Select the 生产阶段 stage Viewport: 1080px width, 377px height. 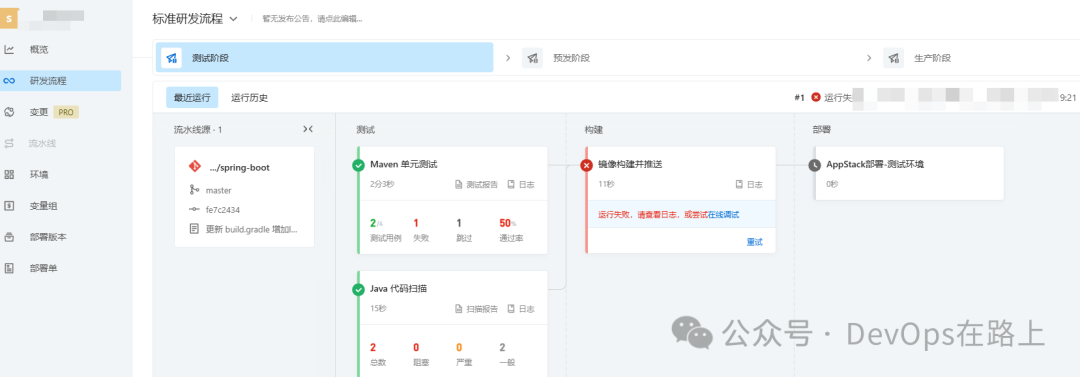[x=932, y=58]
